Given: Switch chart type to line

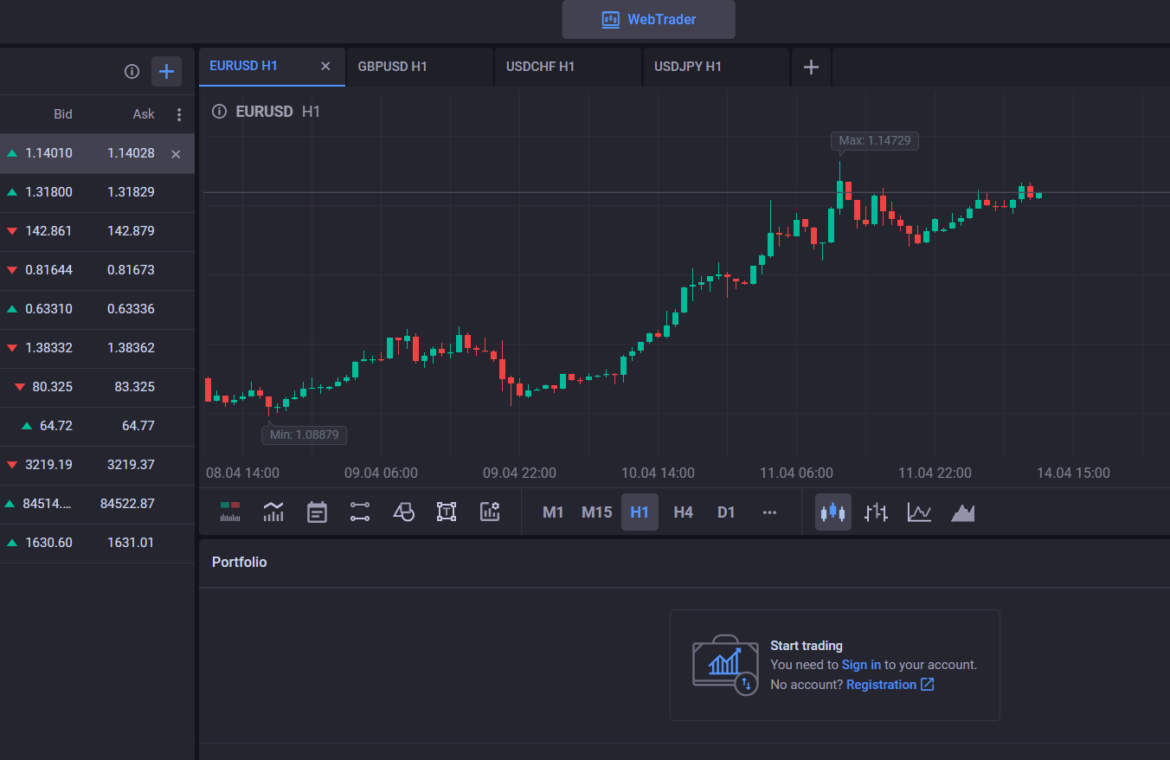Looking at the screenshot, I should coord(919,512).
